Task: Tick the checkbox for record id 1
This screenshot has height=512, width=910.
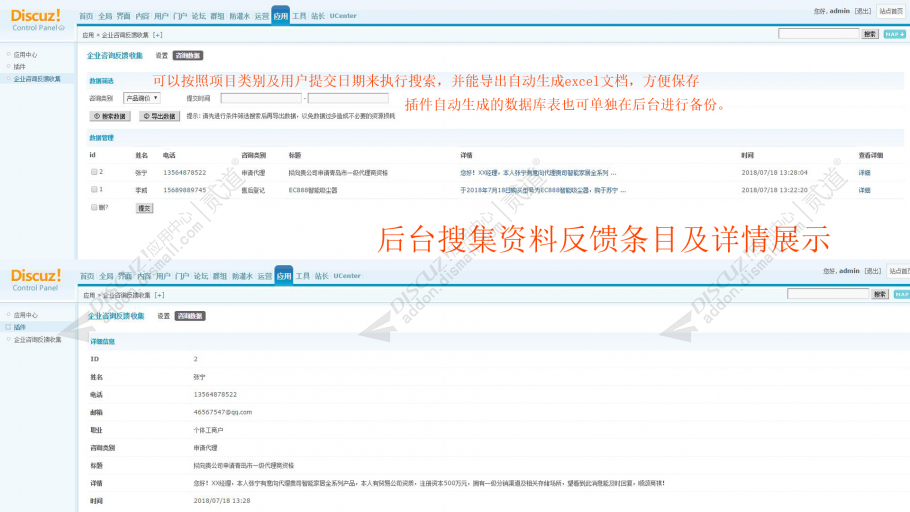Action: [94, 189]
